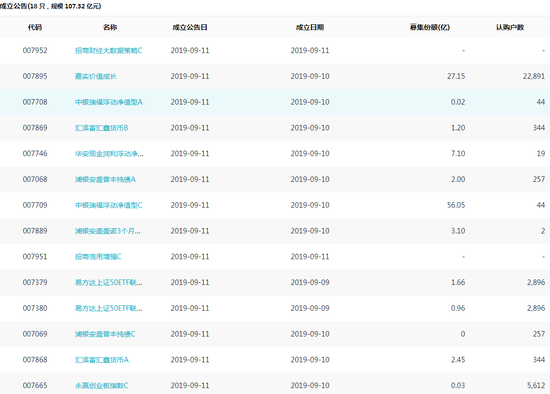Select the code 007708

click(x=35, y=102)
